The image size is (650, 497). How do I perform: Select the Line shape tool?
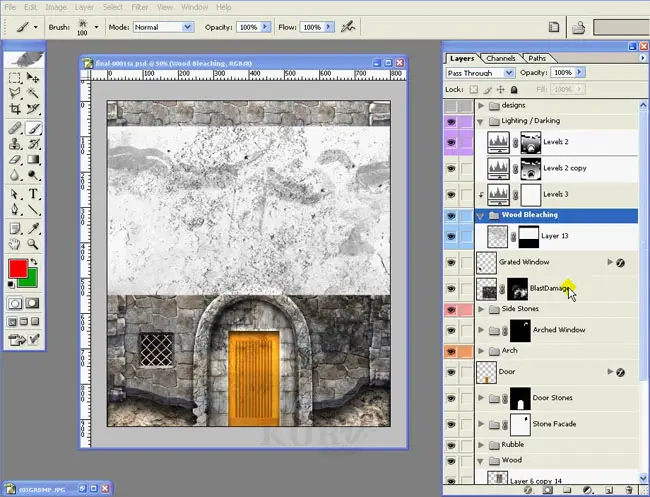coord(33,209)
